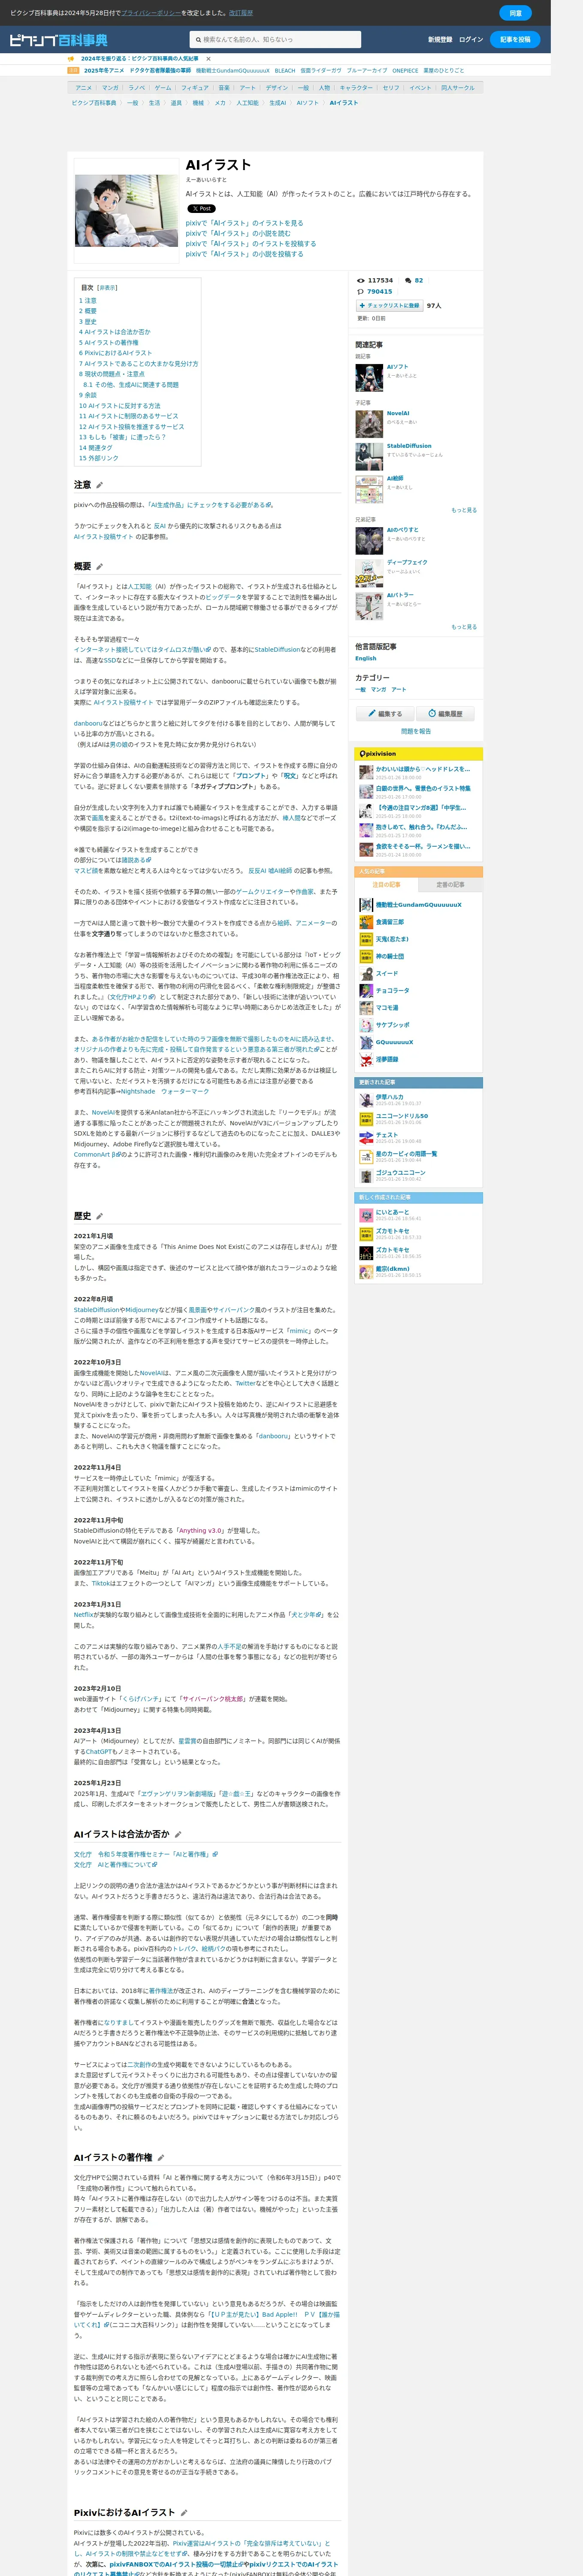Click the pencil edit icon beside 注意 heading
Screen dimensions: 583x2576
[99, 485]
